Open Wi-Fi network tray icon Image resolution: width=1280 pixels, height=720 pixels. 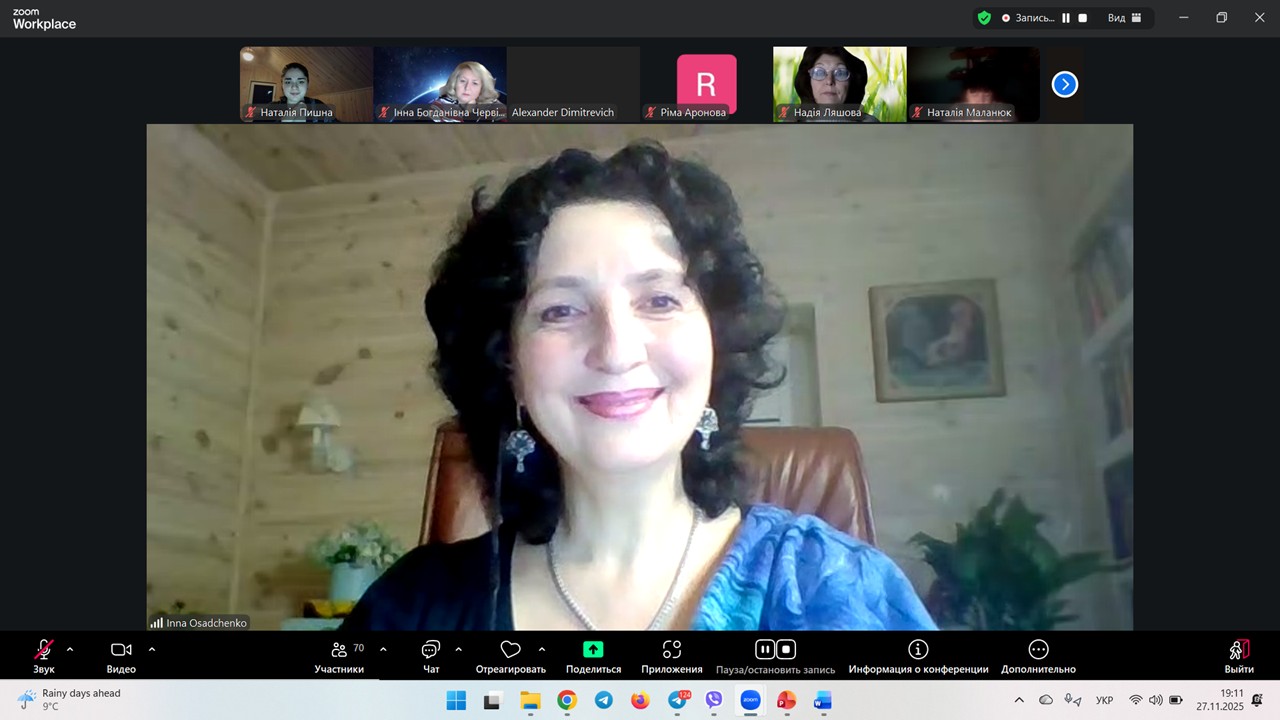tap(1136, 700)
